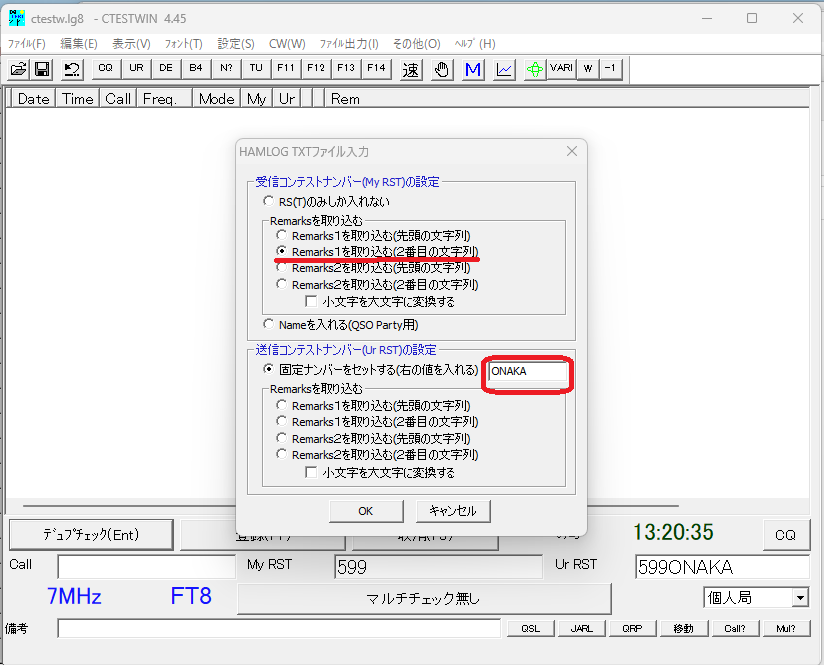
Task: Open the 表示(V) menu
Action: (131, 44)
